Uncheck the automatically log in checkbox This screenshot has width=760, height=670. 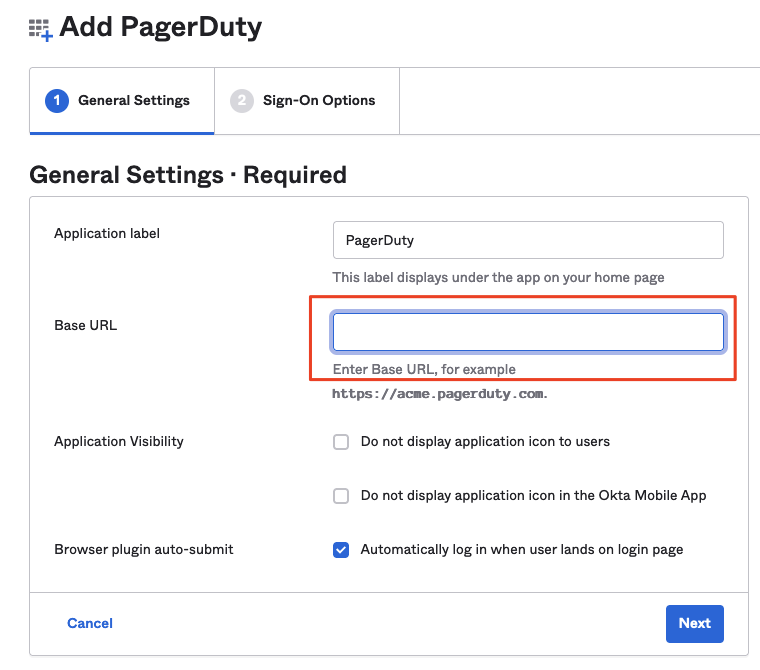point(341,550)
